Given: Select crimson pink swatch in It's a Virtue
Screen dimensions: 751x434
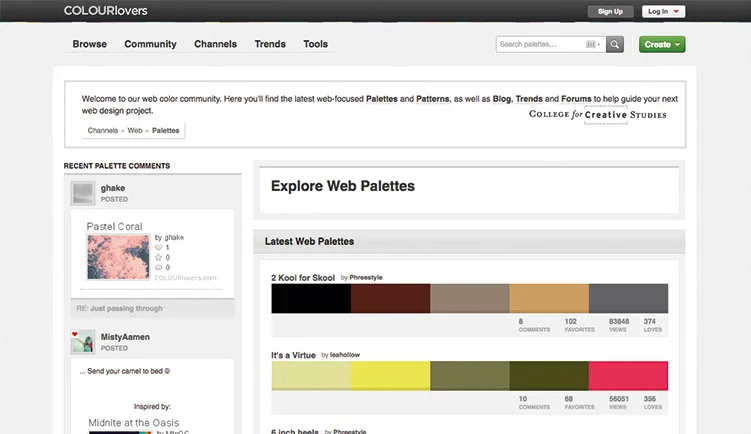Looking at the screenshot, I should [x=628, y=376].
